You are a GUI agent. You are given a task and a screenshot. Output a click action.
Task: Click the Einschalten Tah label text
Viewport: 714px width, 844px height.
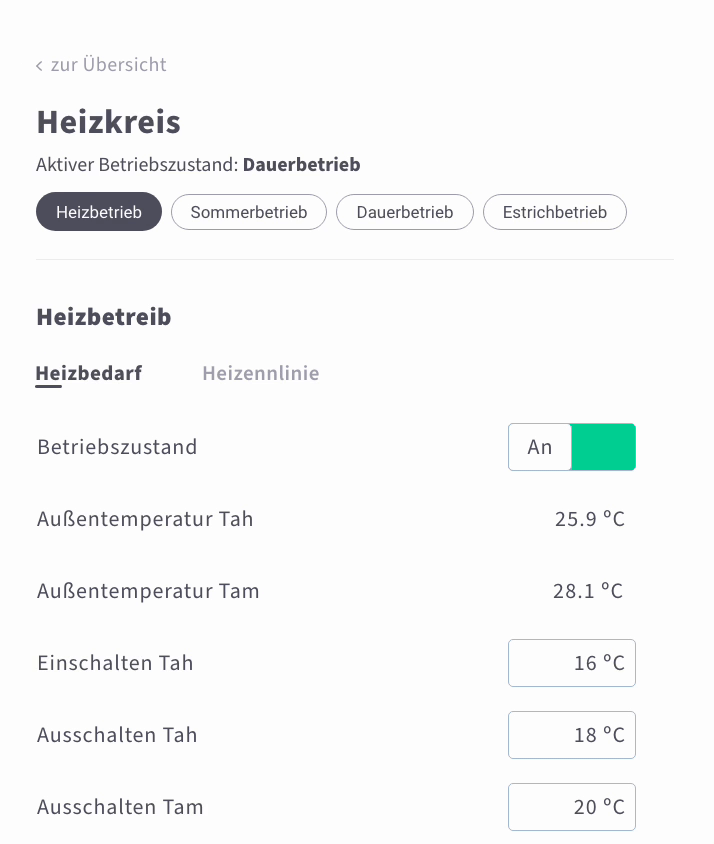pos(115,663)
